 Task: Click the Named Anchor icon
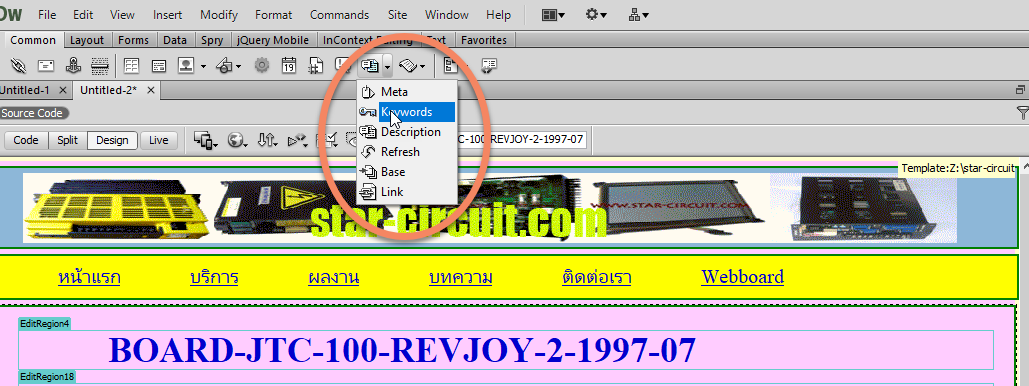click(73, 65)
